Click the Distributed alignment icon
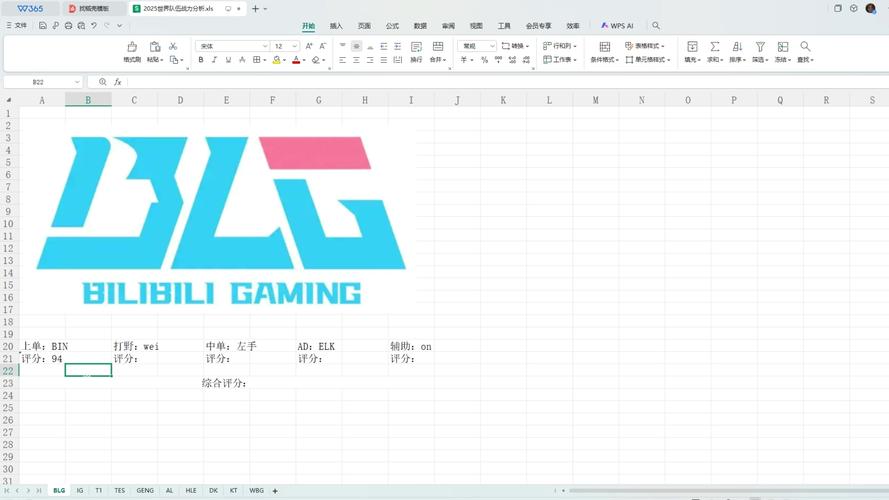Image resolution: width=889 pixels, height=500 pixels. click(x=397, y=60)
